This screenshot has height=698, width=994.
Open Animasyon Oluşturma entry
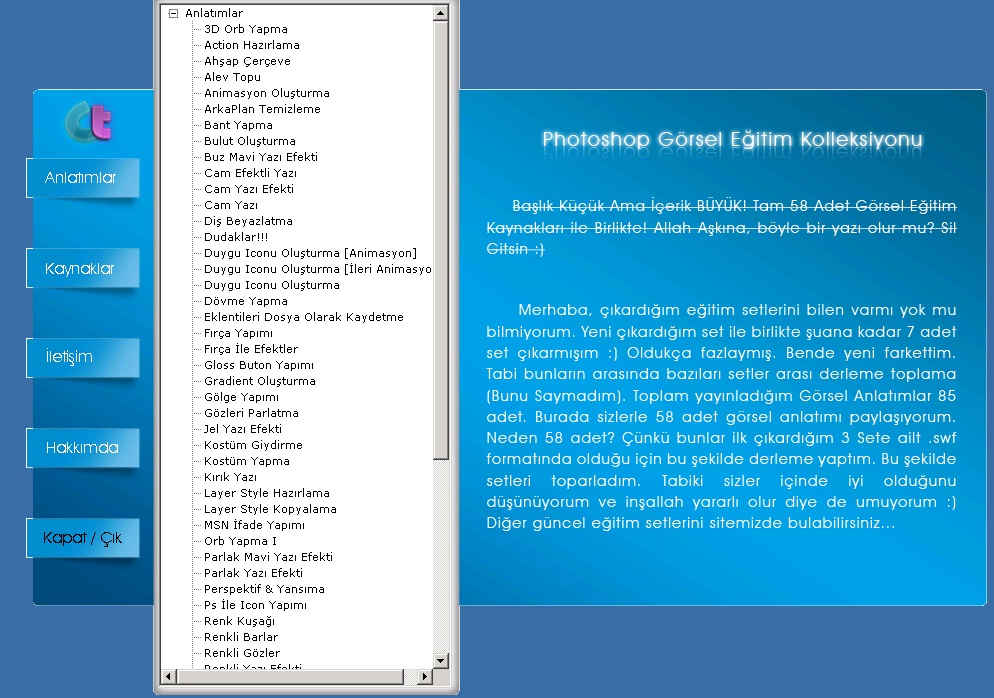click(267, 93)
